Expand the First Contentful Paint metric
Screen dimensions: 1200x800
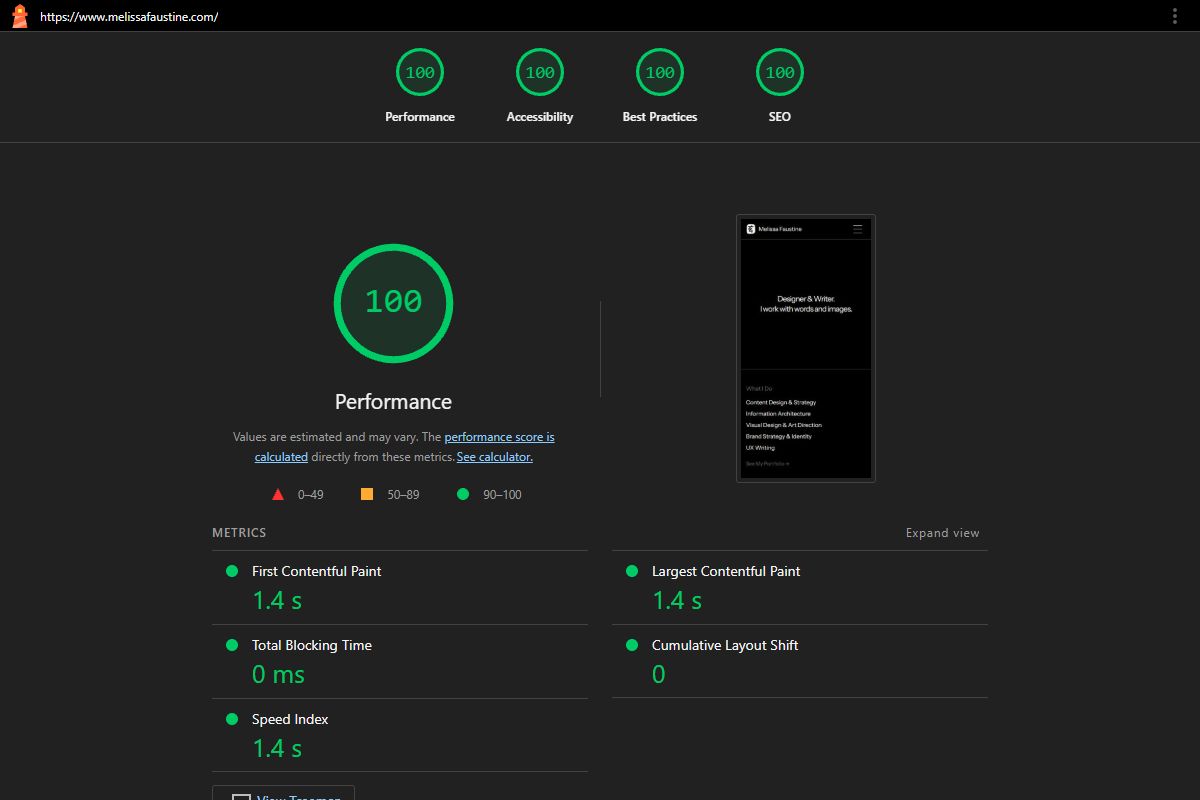tap(316, 571)
